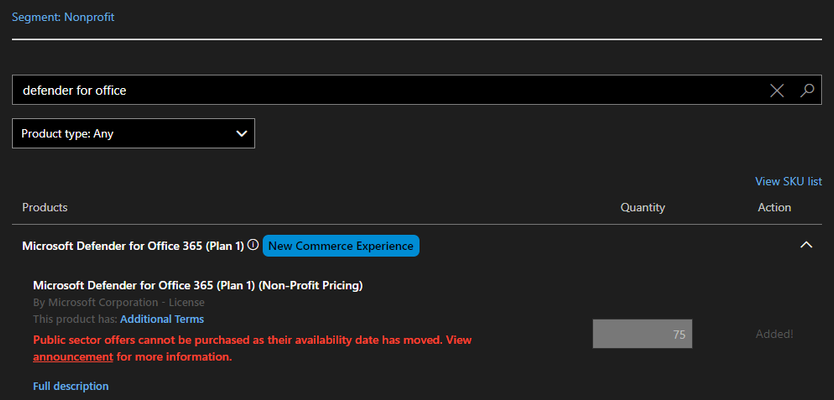This screenshot has height=400, width=834.
Task: Show the Full description link
Action: coord(71,386)
